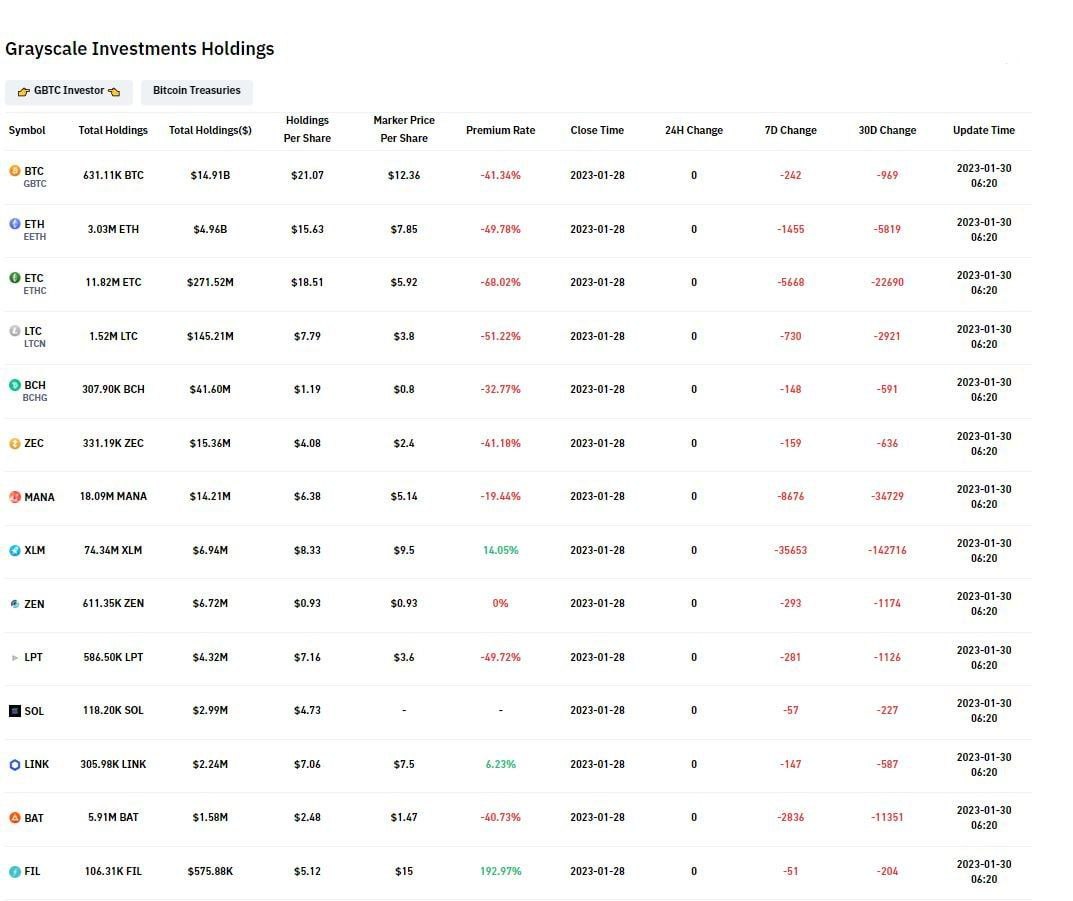1073x901 pixels.
Task: Click the Close Time column header
Action: [597, 130]
